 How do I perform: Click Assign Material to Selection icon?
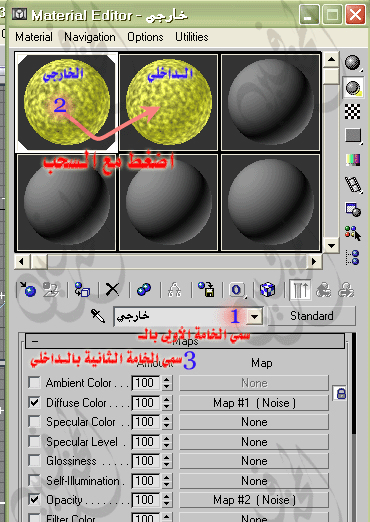82,289
